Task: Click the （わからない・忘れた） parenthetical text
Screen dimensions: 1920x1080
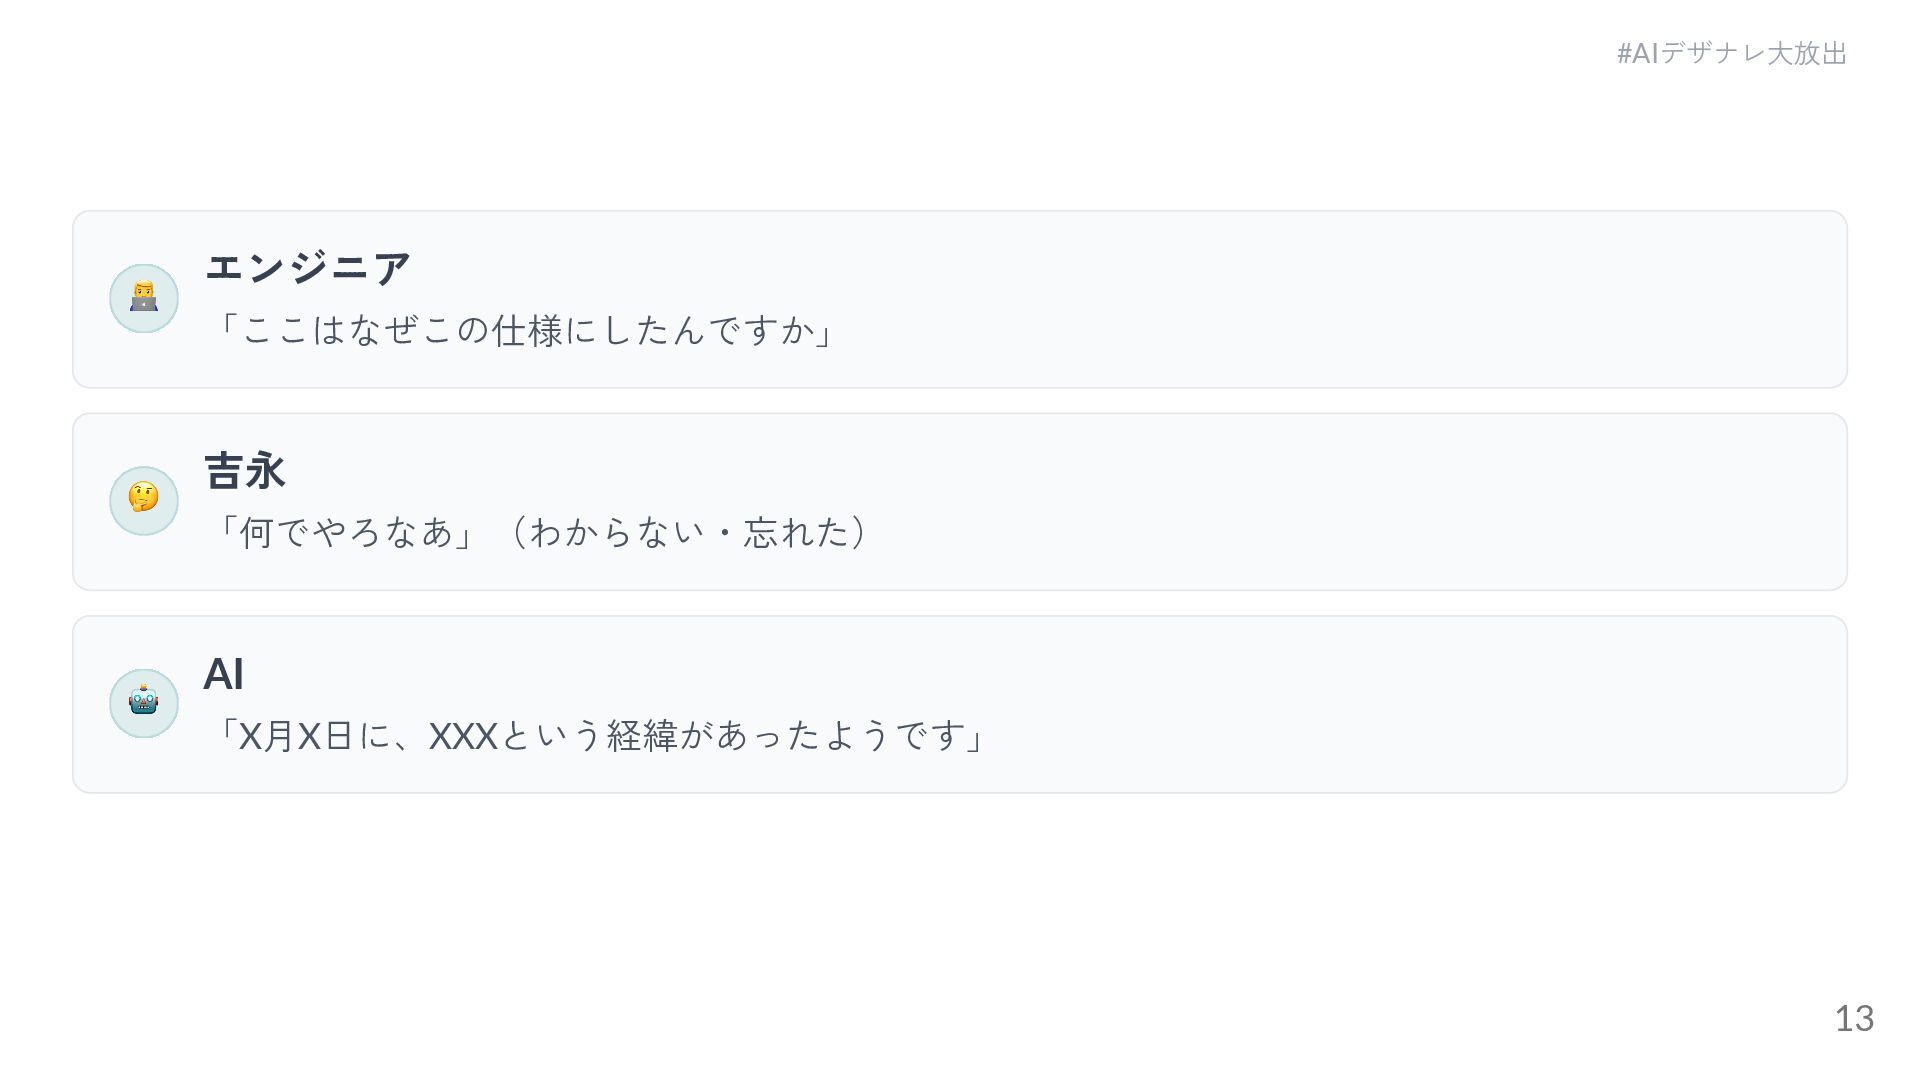Action: 689,532
